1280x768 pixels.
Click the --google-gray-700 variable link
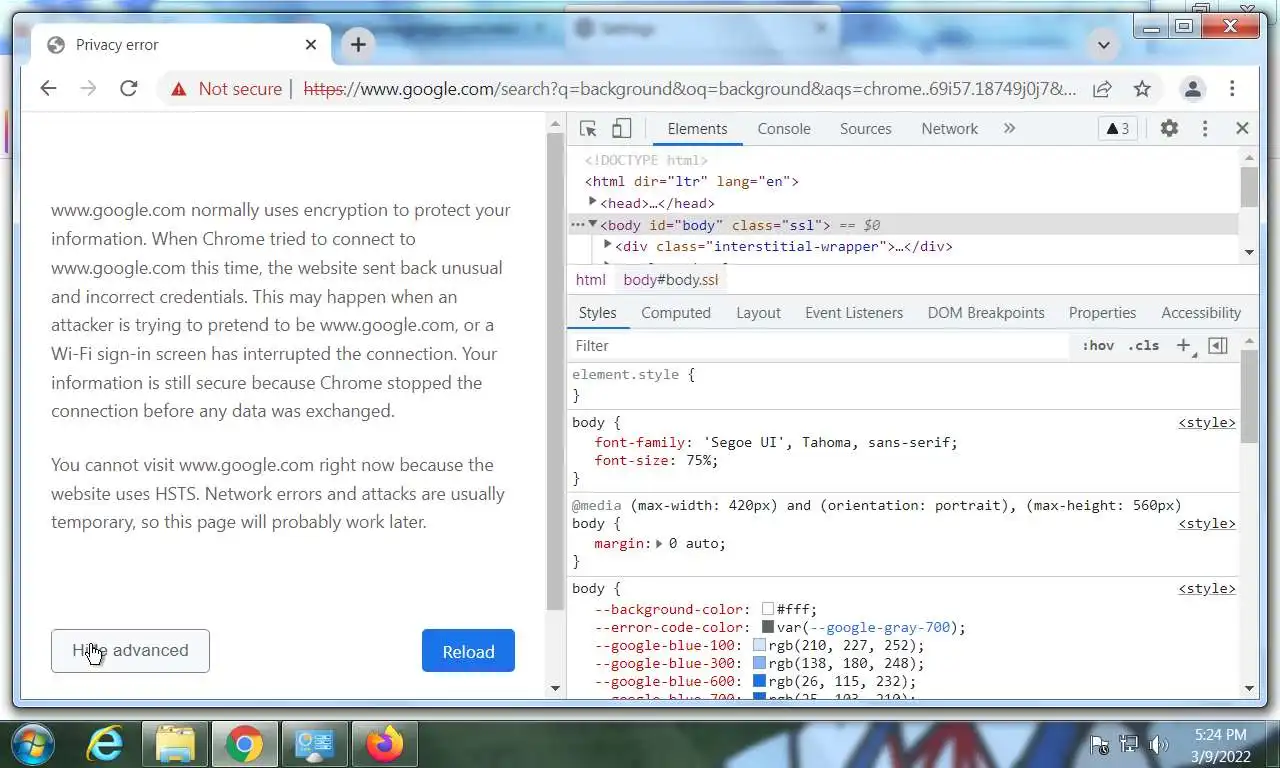(882, 627)
